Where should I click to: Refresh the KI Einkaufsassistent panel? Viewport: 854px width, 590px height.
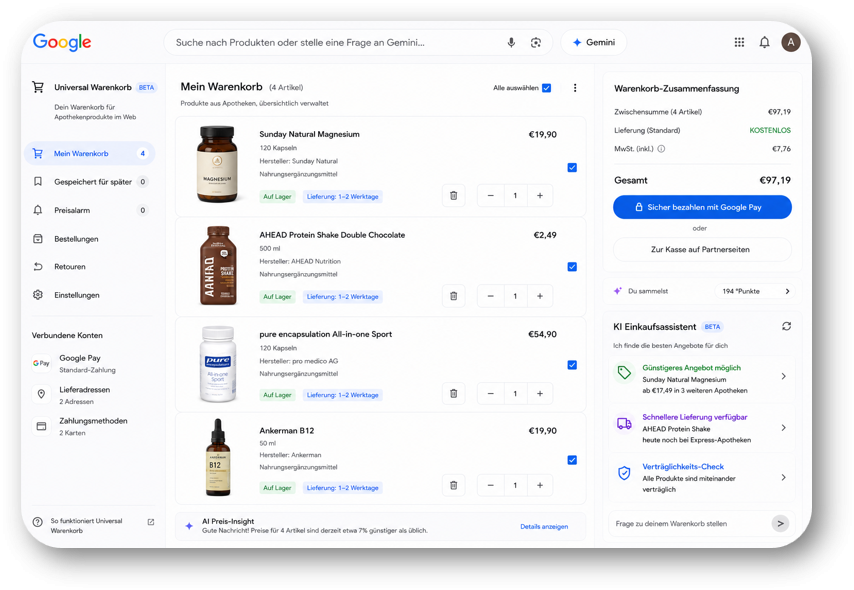click(786, 326)
